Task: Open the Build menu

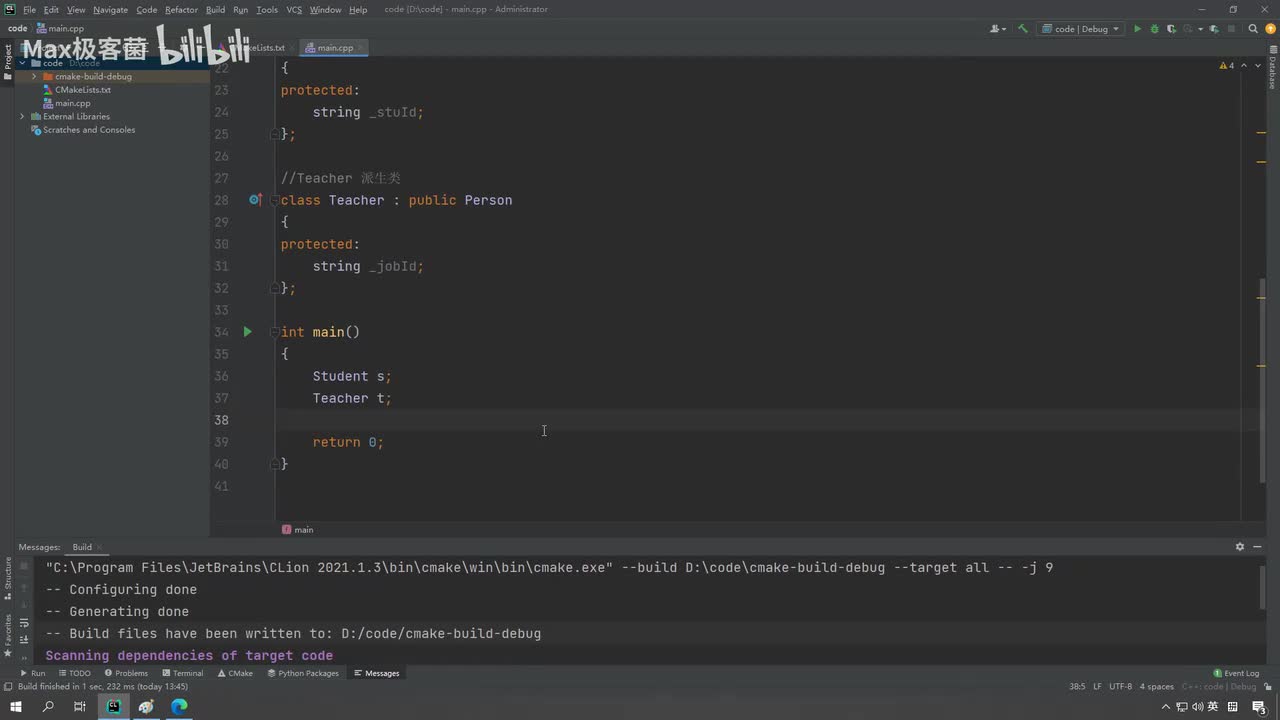Action: coord(215,9)
